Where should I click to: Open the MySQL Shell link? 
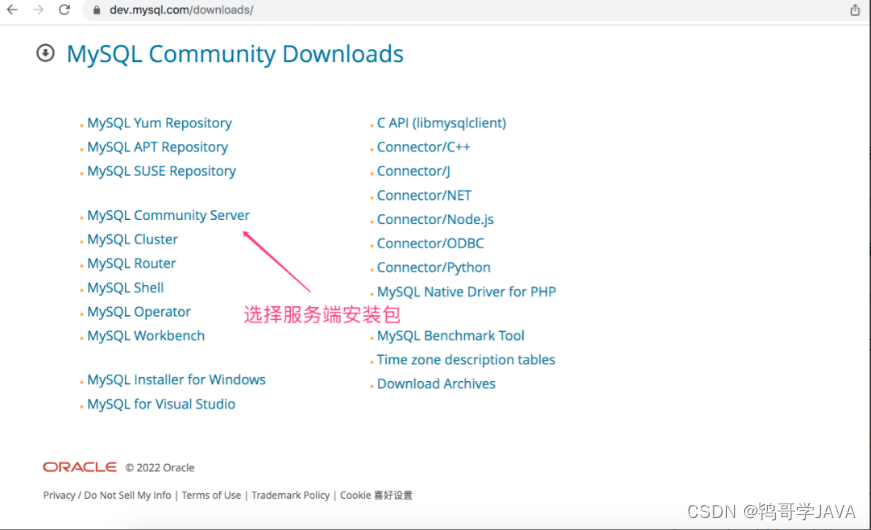point(126,288)
